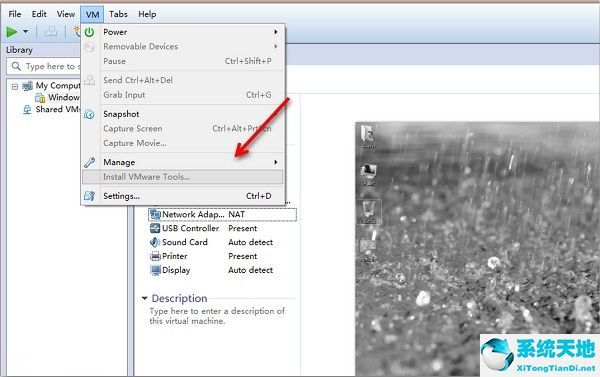
Task: Click the Shared VMs icon
Action: (27, 110)
